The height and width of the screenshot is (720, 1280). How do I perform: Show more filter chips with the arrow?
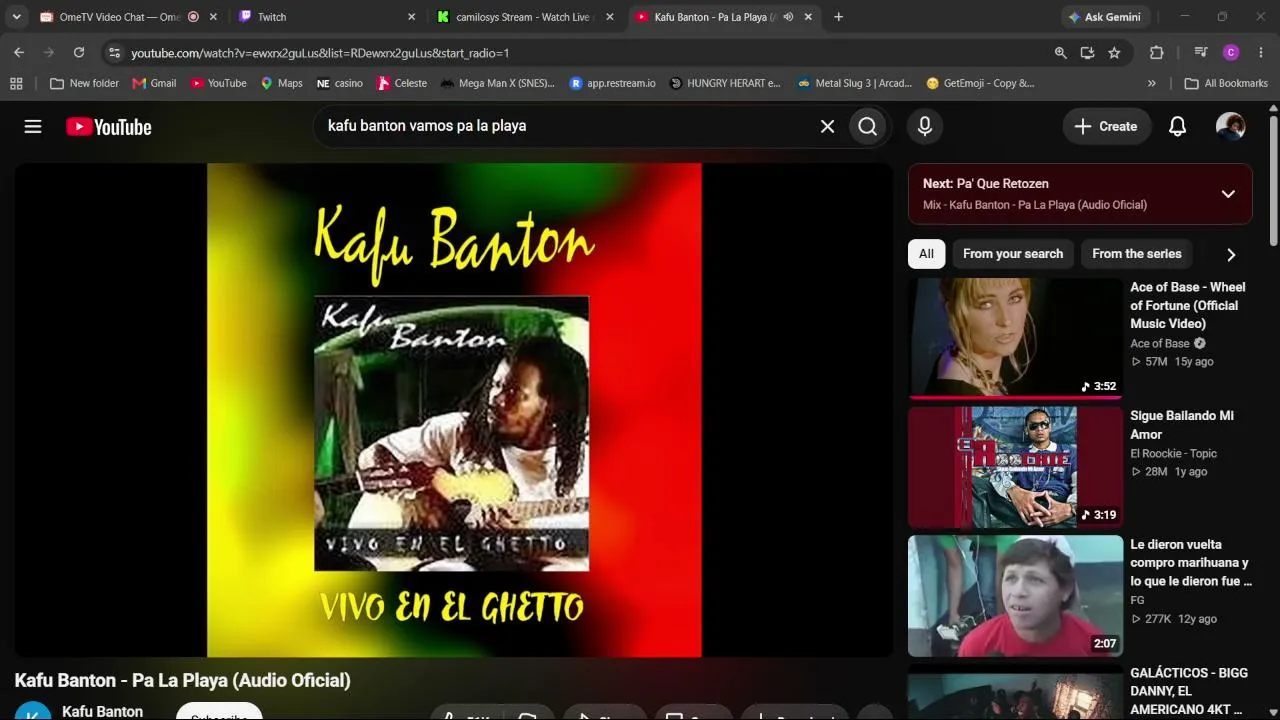1231,254
